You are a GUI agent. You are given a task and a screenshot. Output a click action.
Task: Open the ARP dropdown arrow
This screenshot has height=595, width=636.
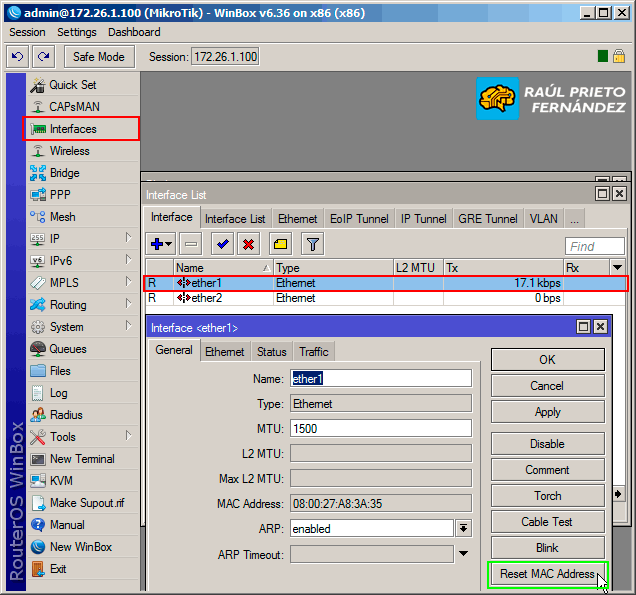[x=463, y=528]
